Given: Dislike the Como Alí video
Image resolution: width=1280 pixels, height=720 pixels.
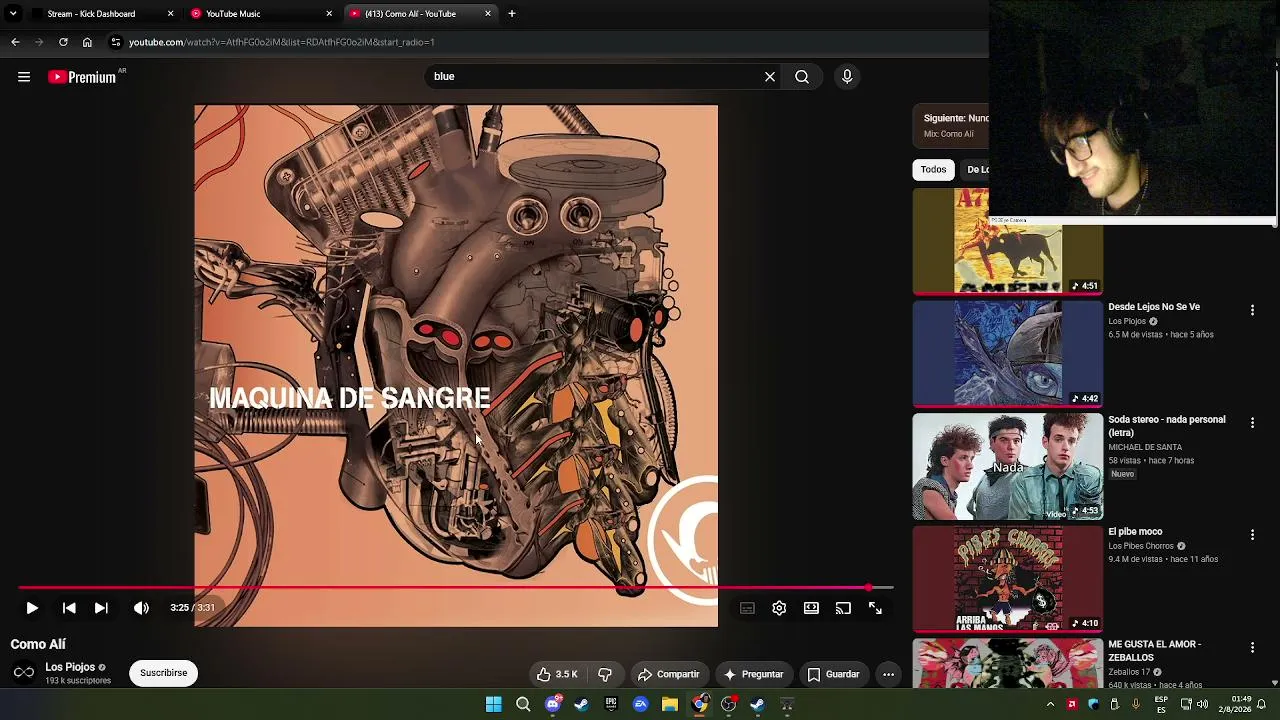Looking at the screenshot, I should [605, 675].
